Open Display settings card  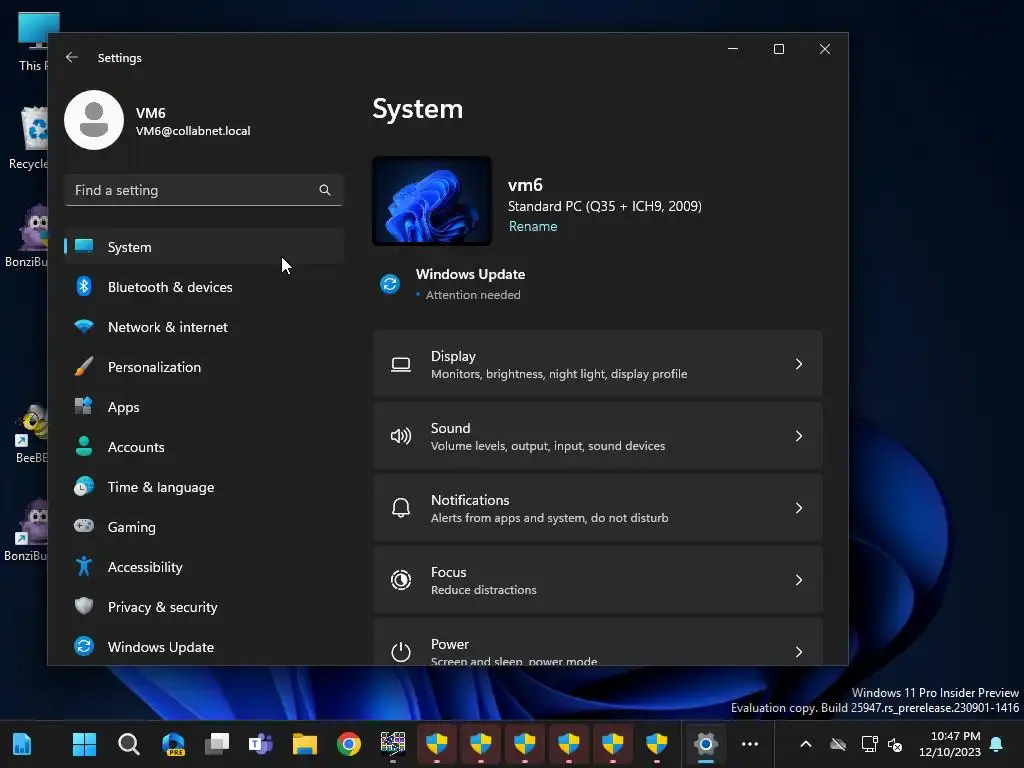598,364
